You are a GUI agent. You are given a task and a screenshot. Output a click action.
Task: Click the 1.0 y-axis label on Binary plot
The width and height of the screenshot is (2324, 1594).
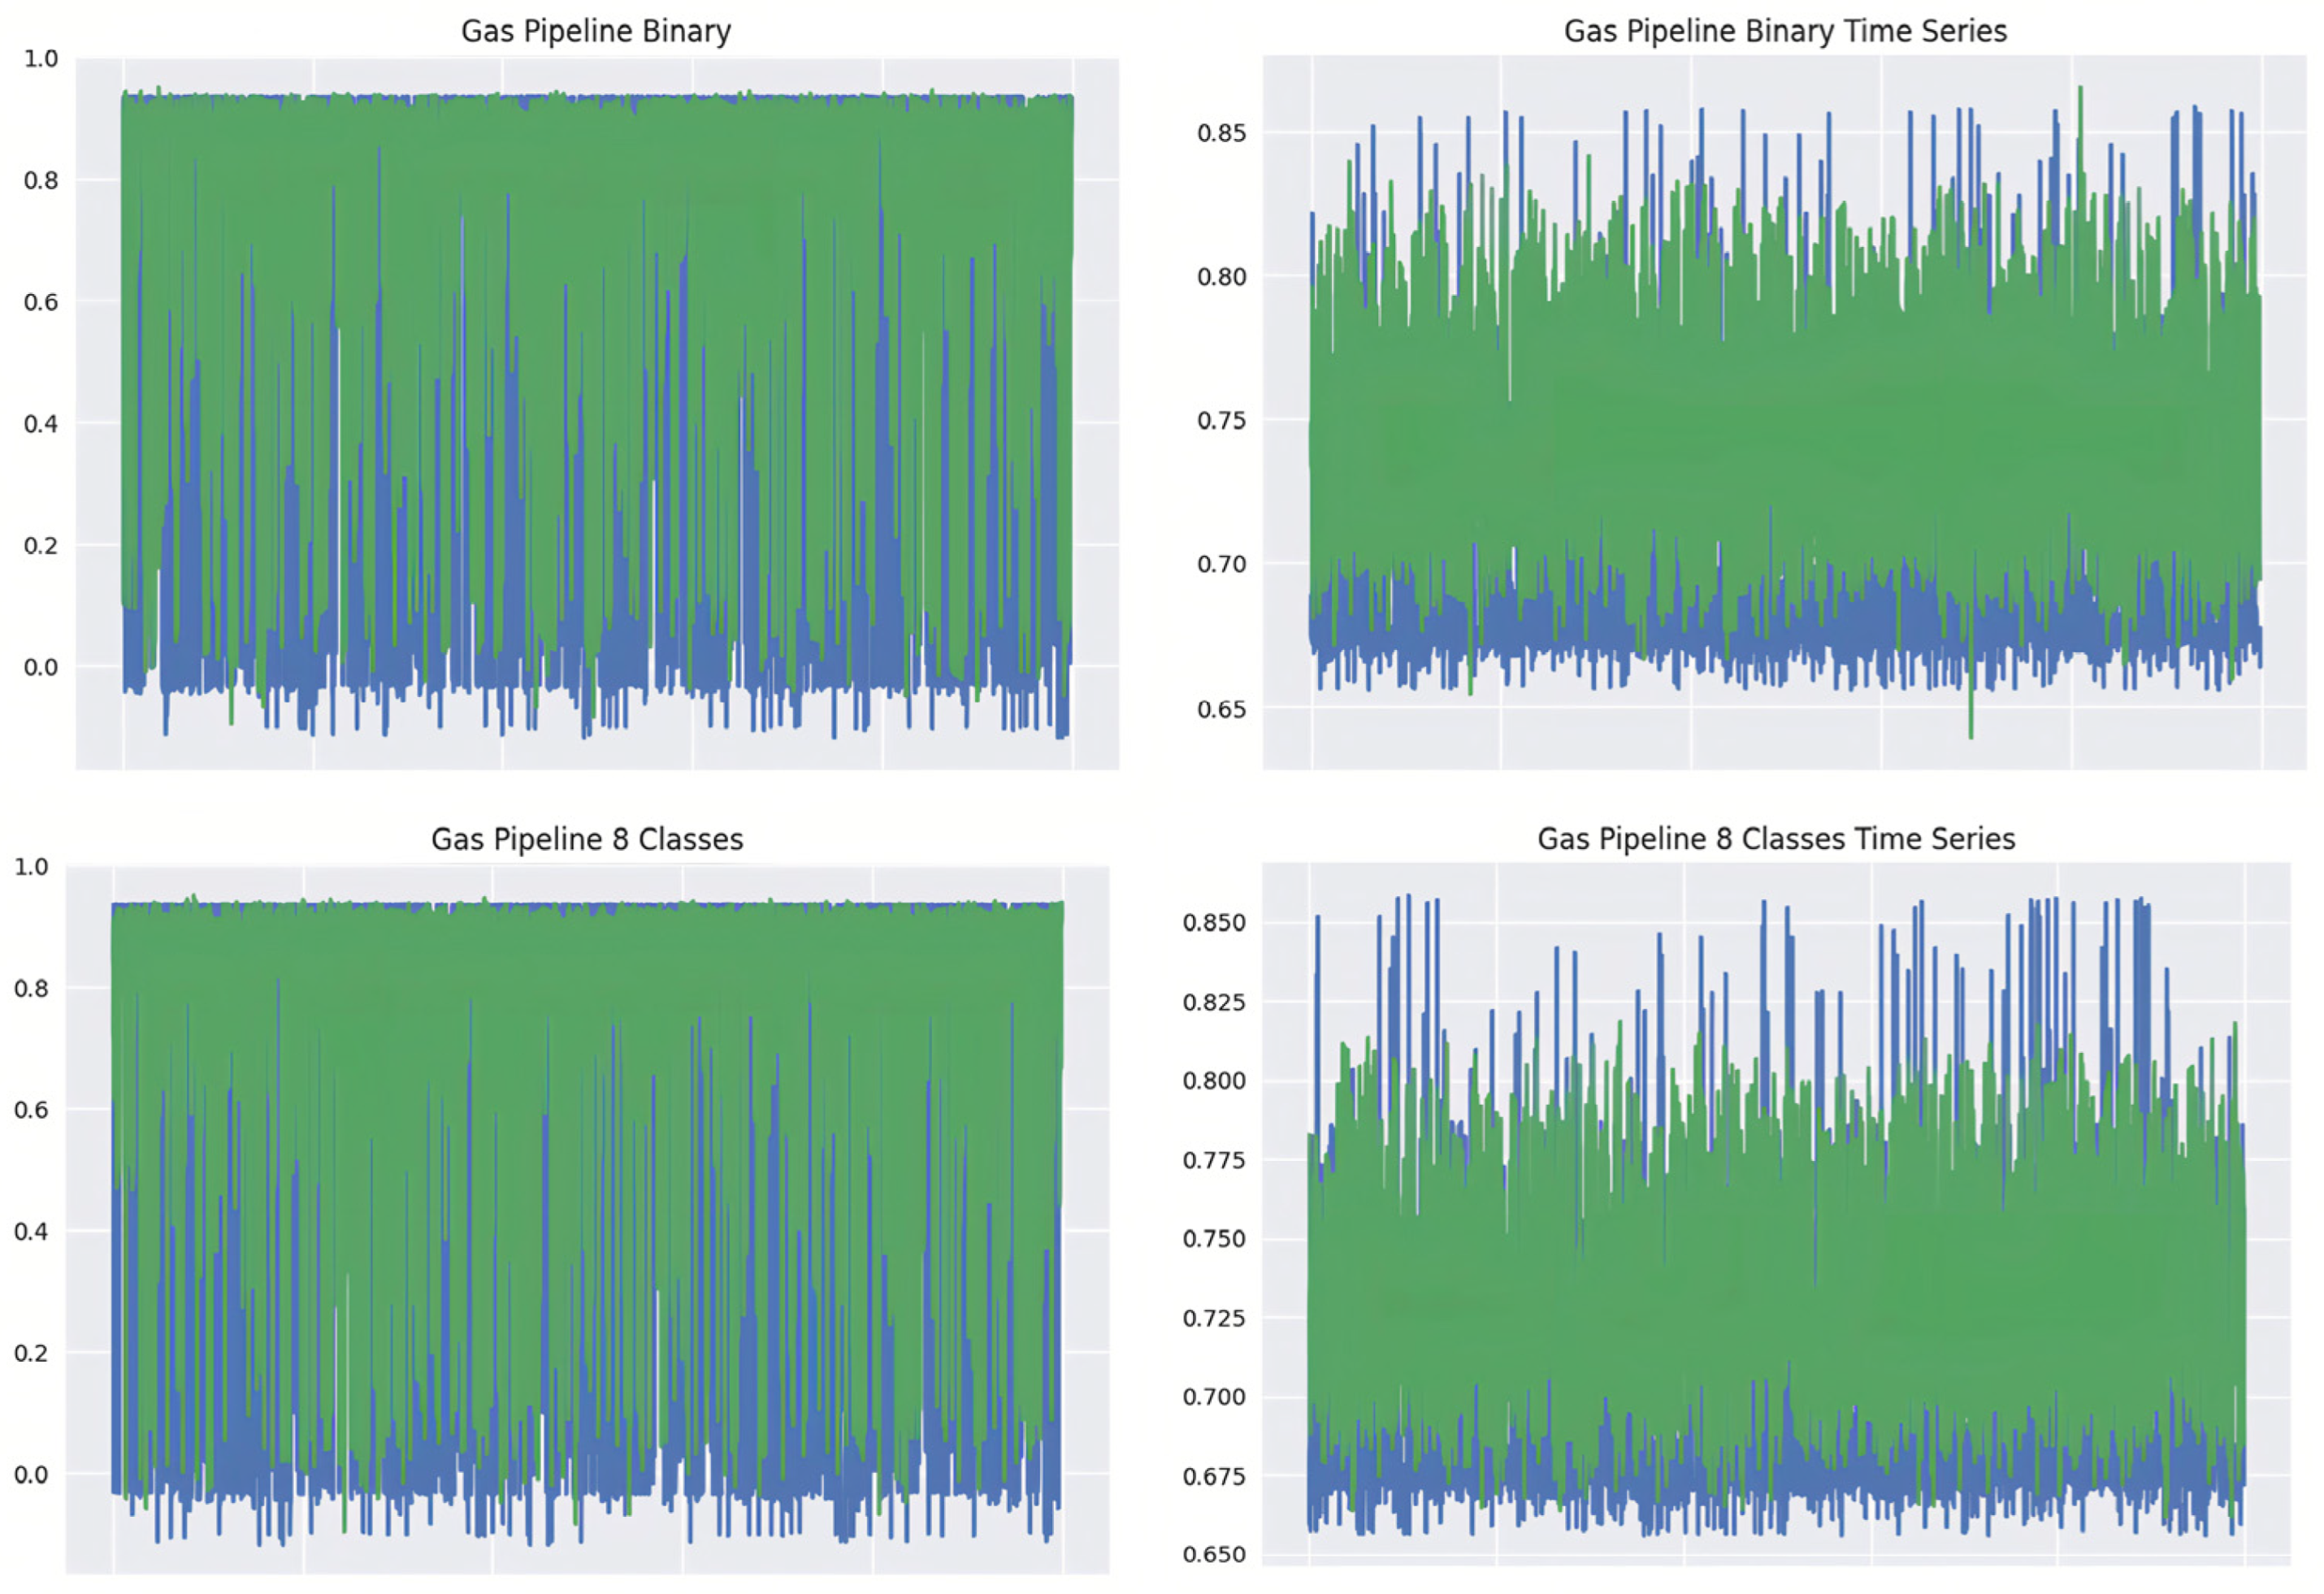41,59
